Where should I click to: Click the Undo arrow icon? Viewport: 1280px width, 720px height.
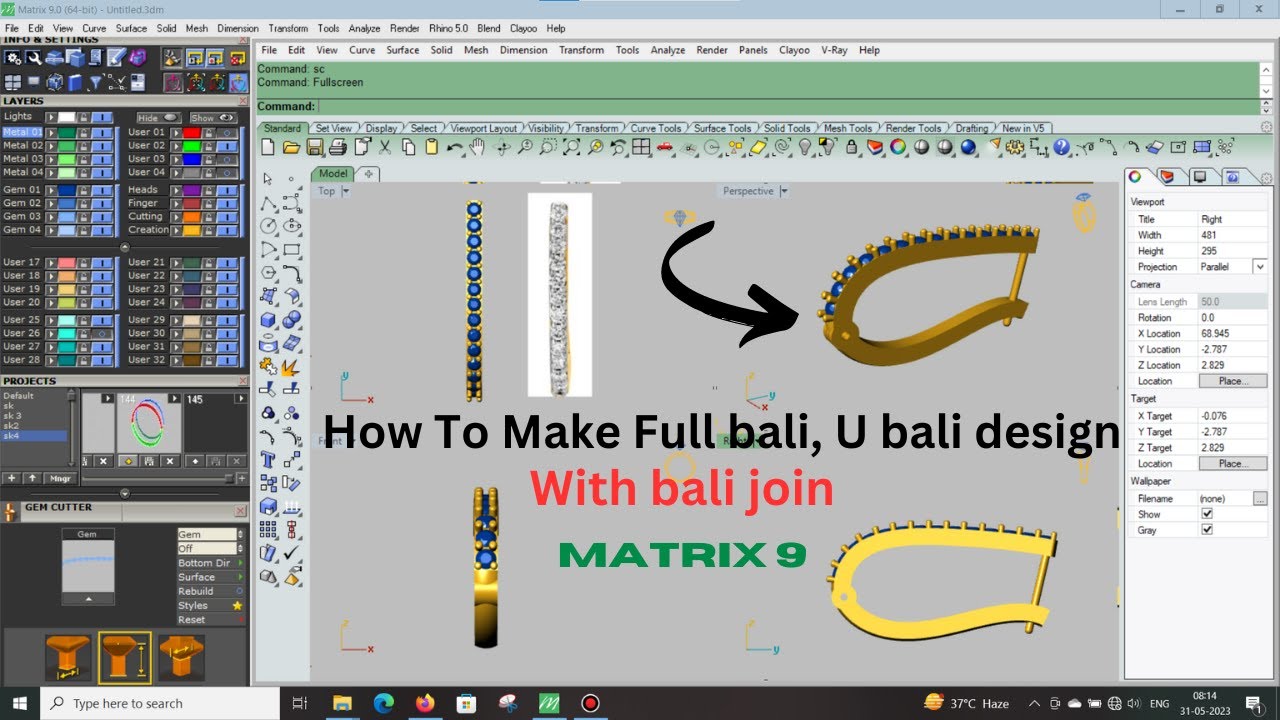tap(455, 147)
